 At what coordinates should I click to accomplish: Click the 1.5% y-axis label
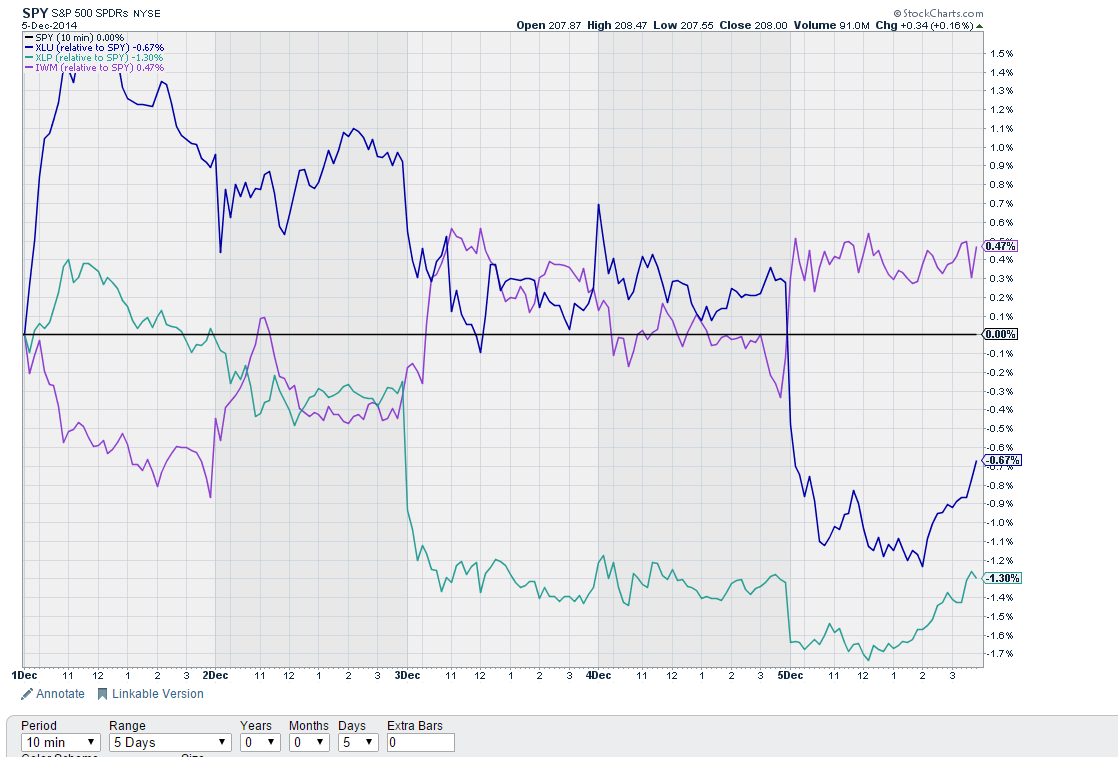pos(1001,53)
